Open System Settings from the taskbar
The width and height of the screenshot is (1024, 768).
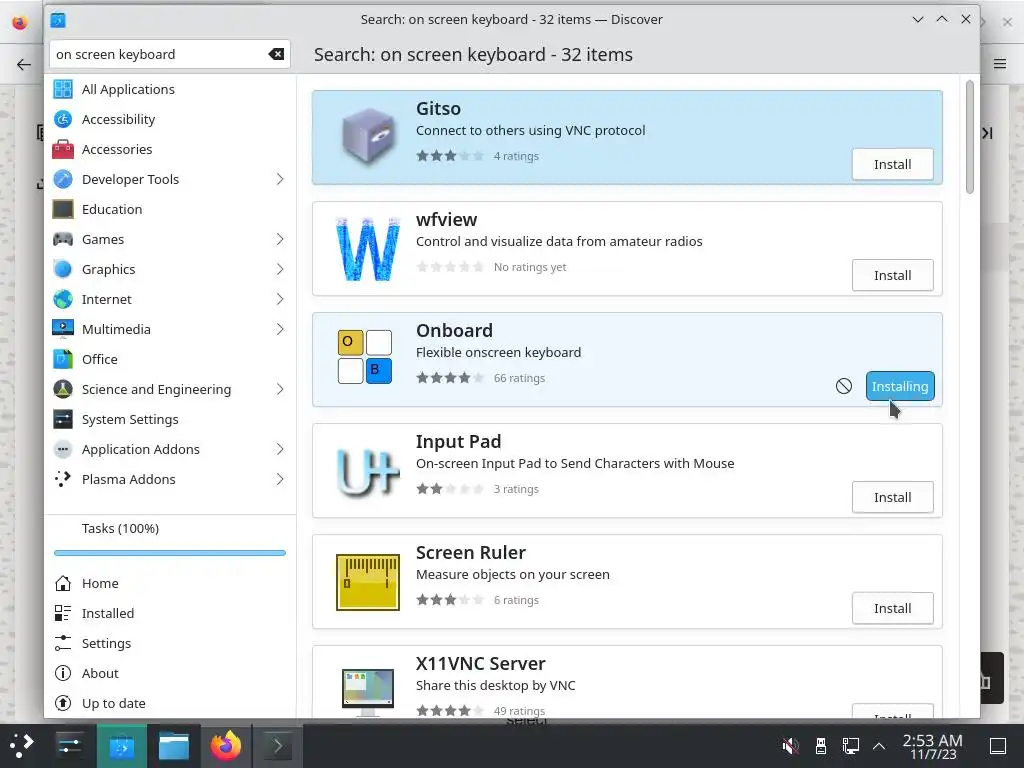point(69,745)
